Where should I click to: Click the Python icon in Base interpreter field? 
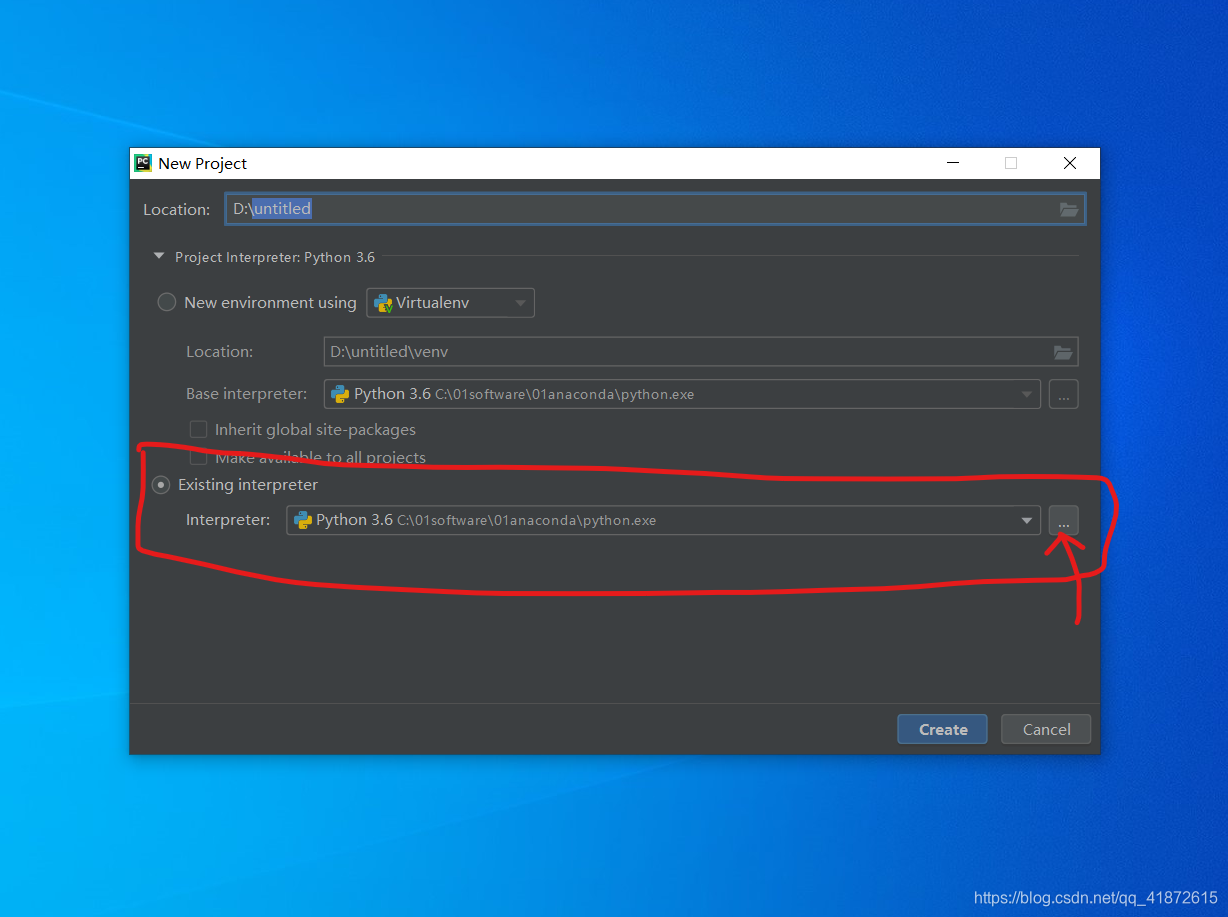click(x=340, y=394)
